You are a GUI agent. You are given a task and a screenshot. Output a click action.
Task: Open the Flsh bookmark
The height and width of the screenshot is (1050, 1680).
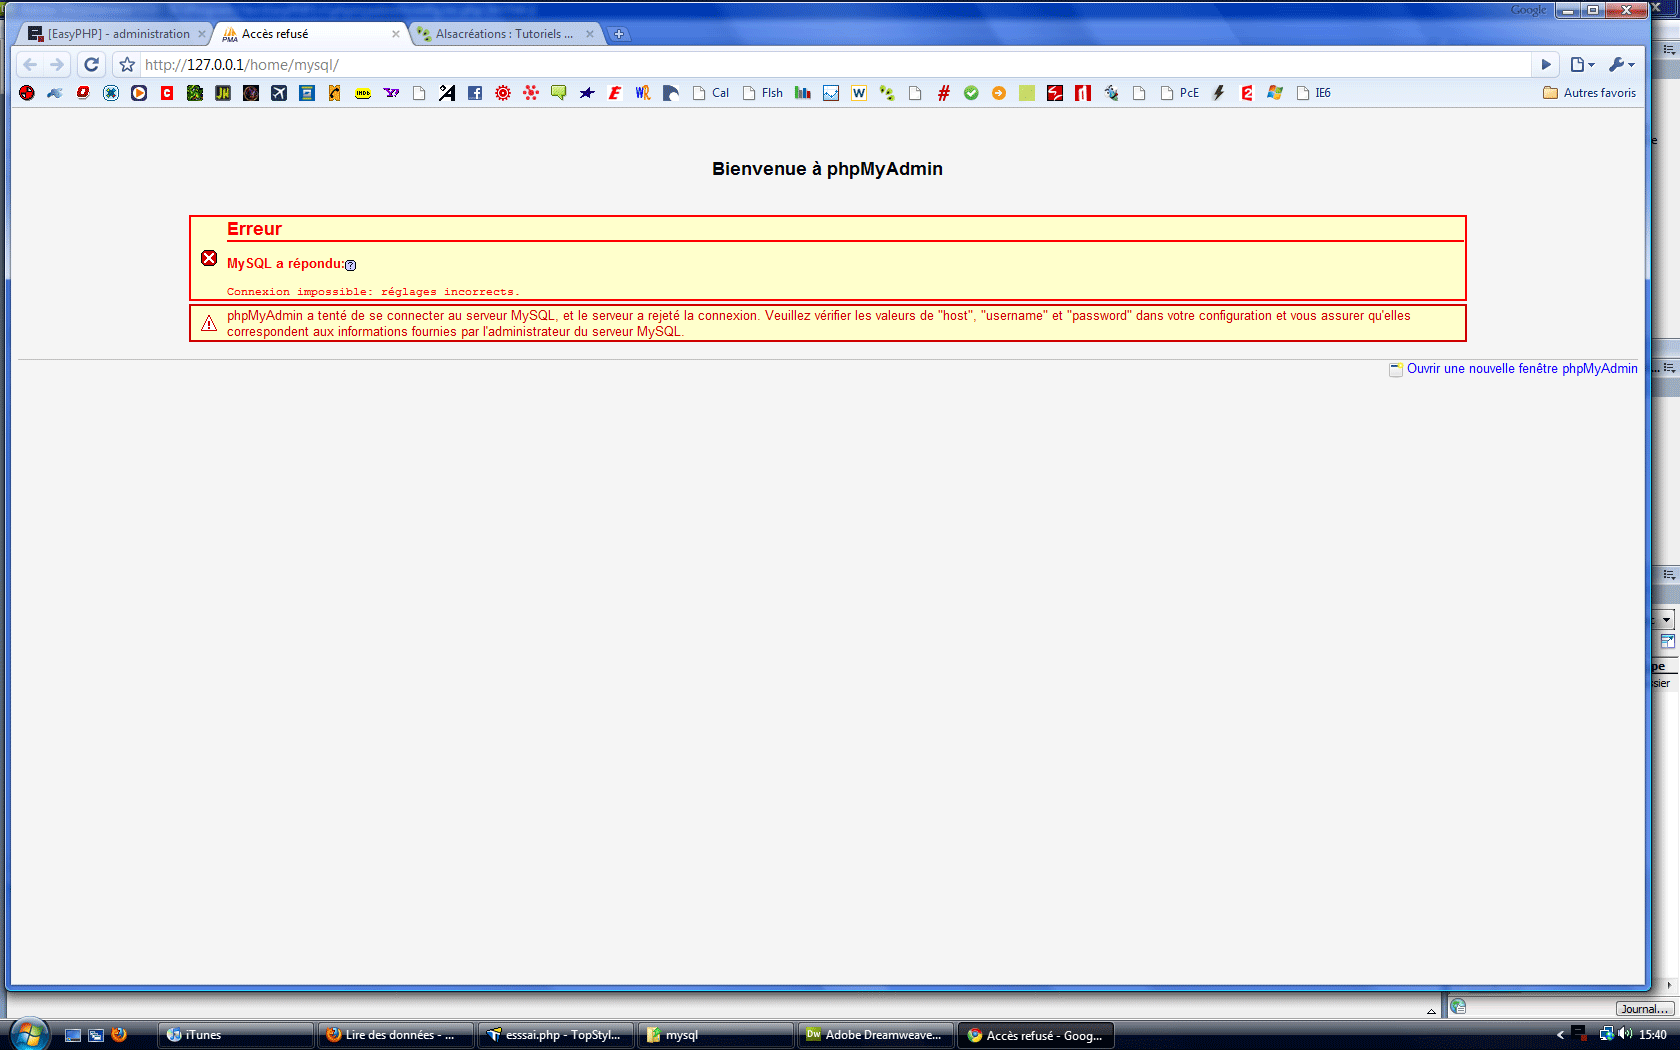coord(763,93)
